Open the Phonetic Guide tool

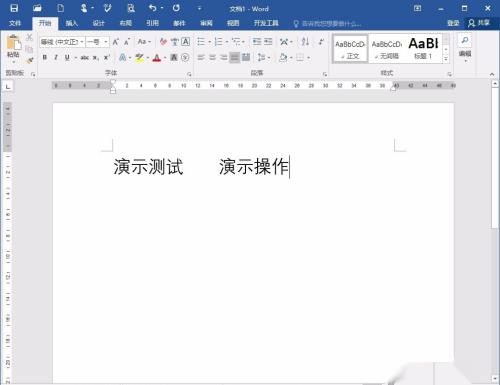[174, 42]
